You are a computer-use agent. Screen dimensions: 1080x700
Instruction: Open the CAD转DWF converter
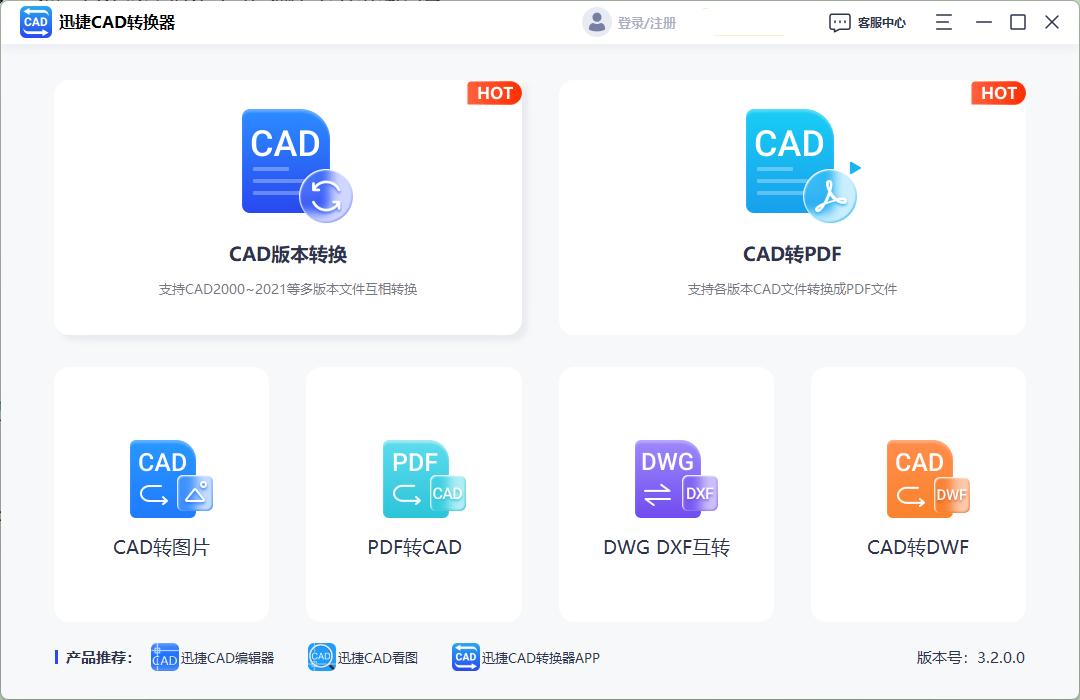[917, 493]
